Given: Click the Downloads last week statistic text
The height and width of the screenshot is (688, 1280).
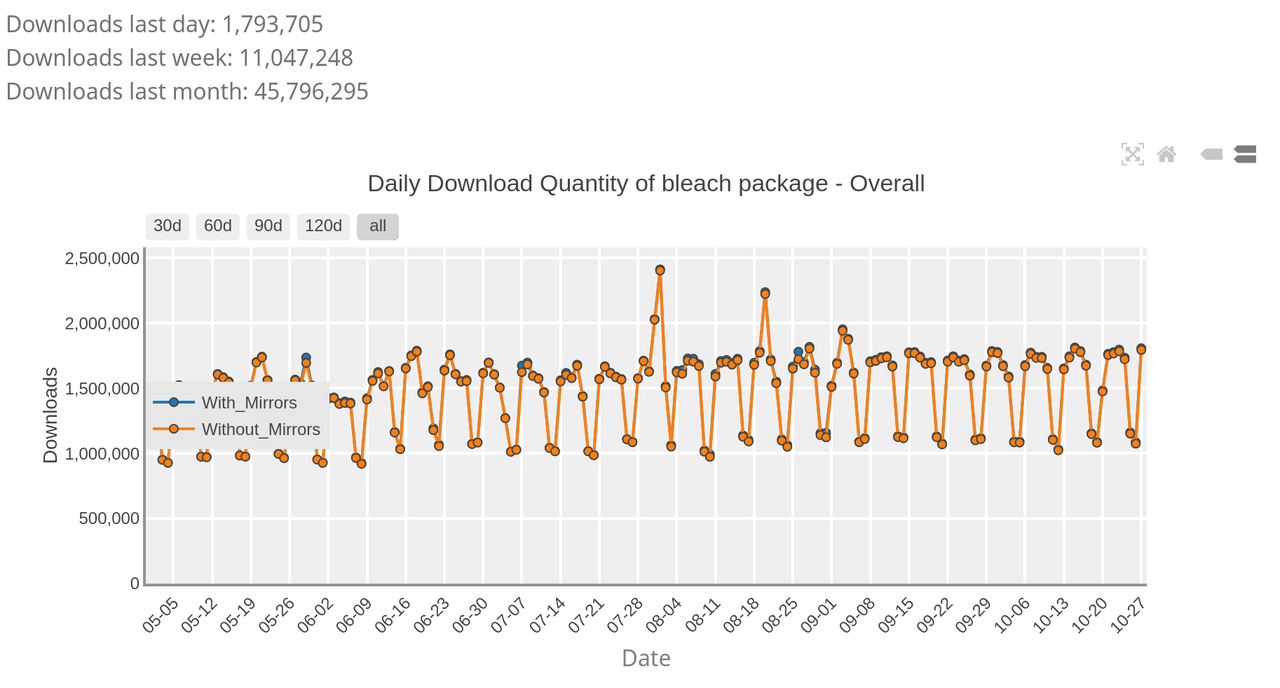Looking at the screenshot, I should tap(180, 58).
